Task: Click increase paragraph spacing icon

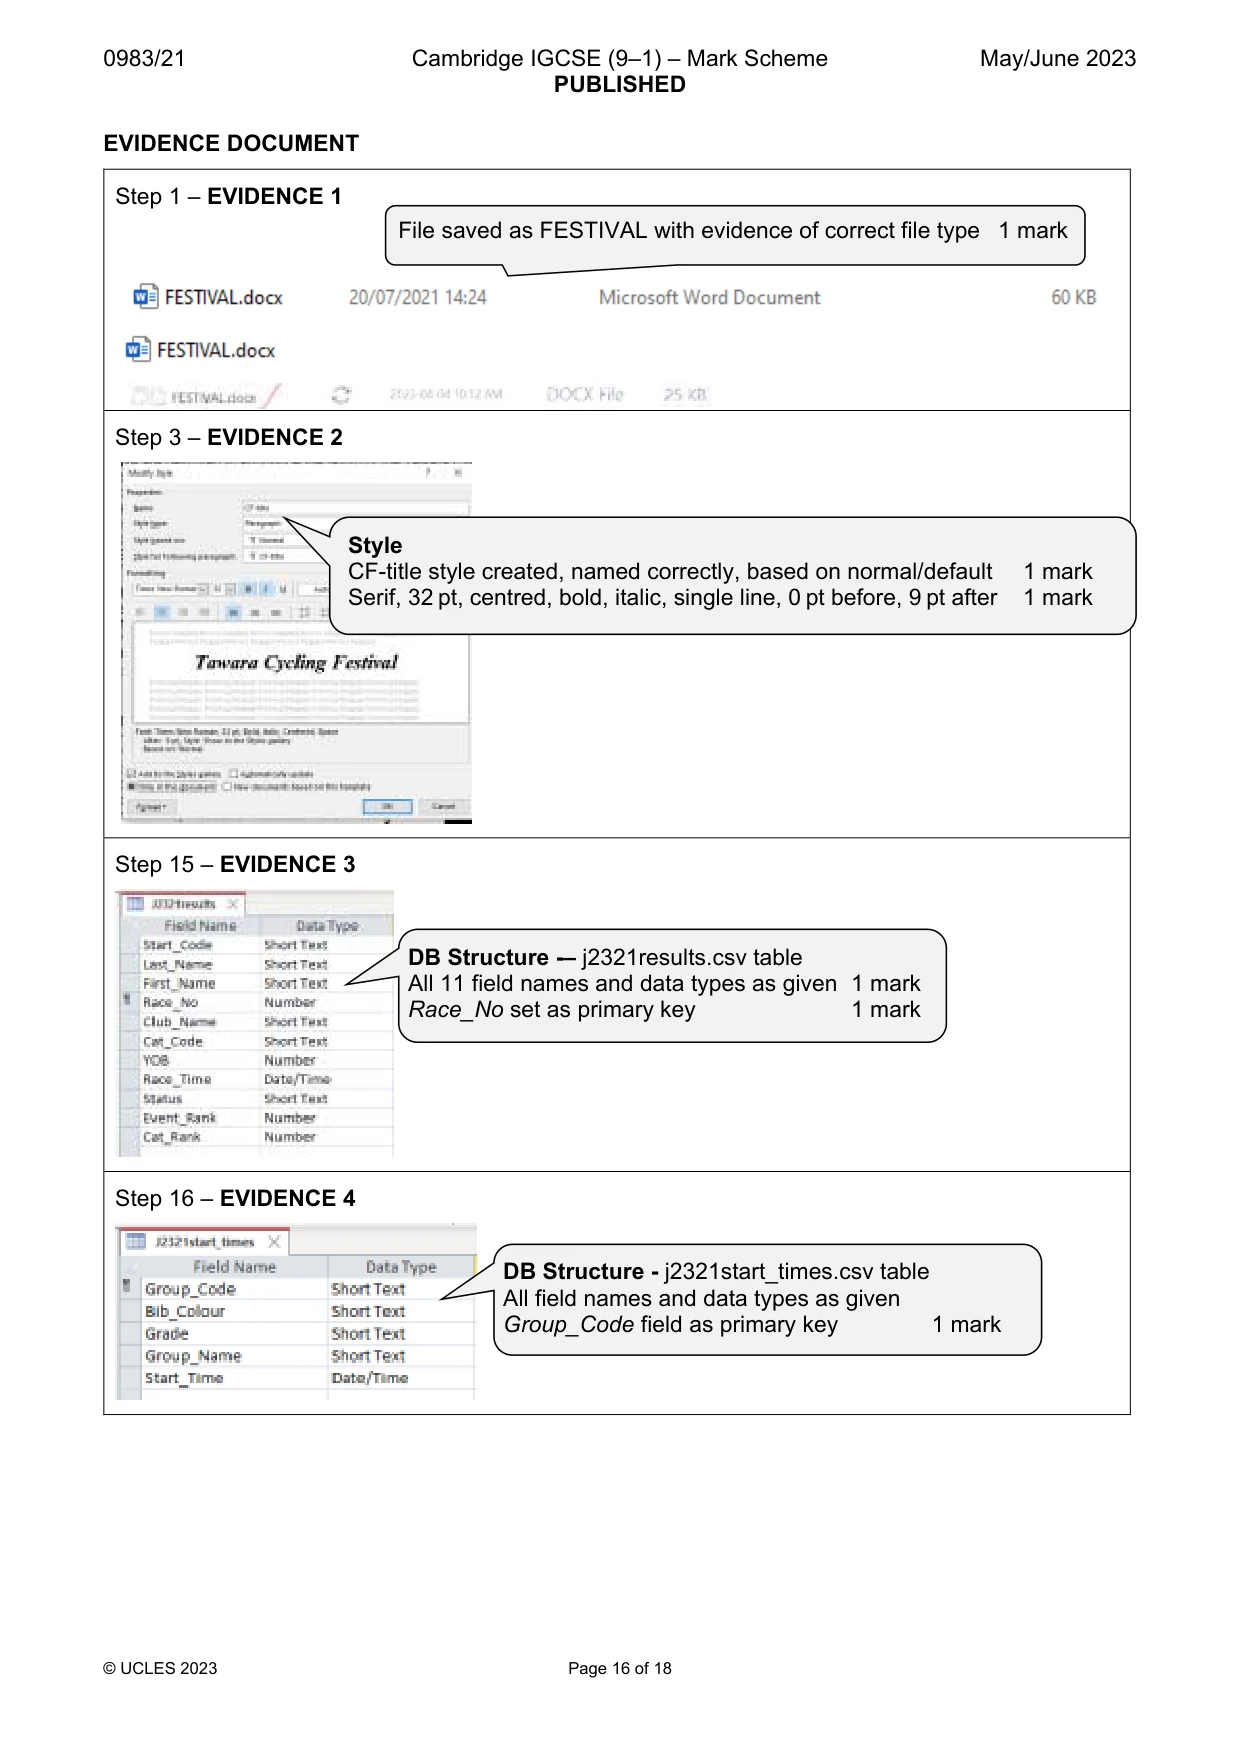Action: pyautogui.click(x=304, y=612)
